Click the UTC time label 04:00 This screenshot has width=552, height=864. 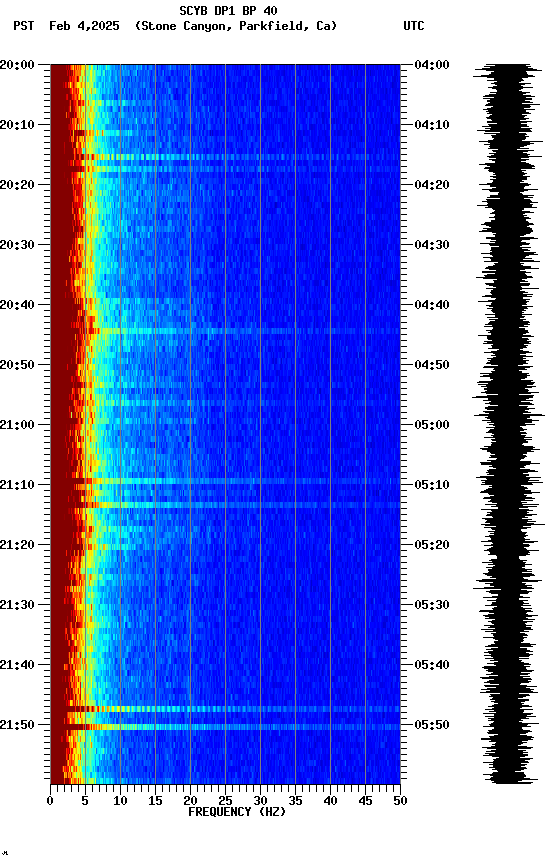432,65
